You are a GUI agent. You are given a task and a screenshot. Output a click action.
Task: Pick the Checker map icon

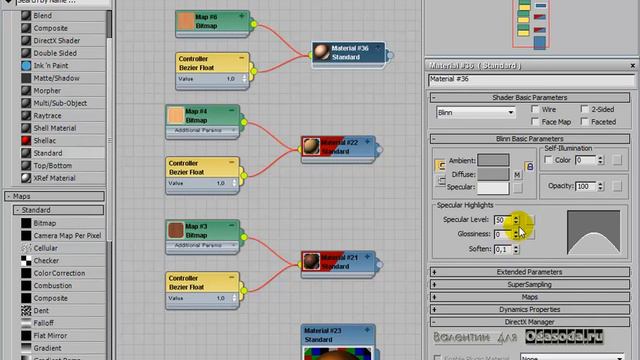click(x=26, y=260)
